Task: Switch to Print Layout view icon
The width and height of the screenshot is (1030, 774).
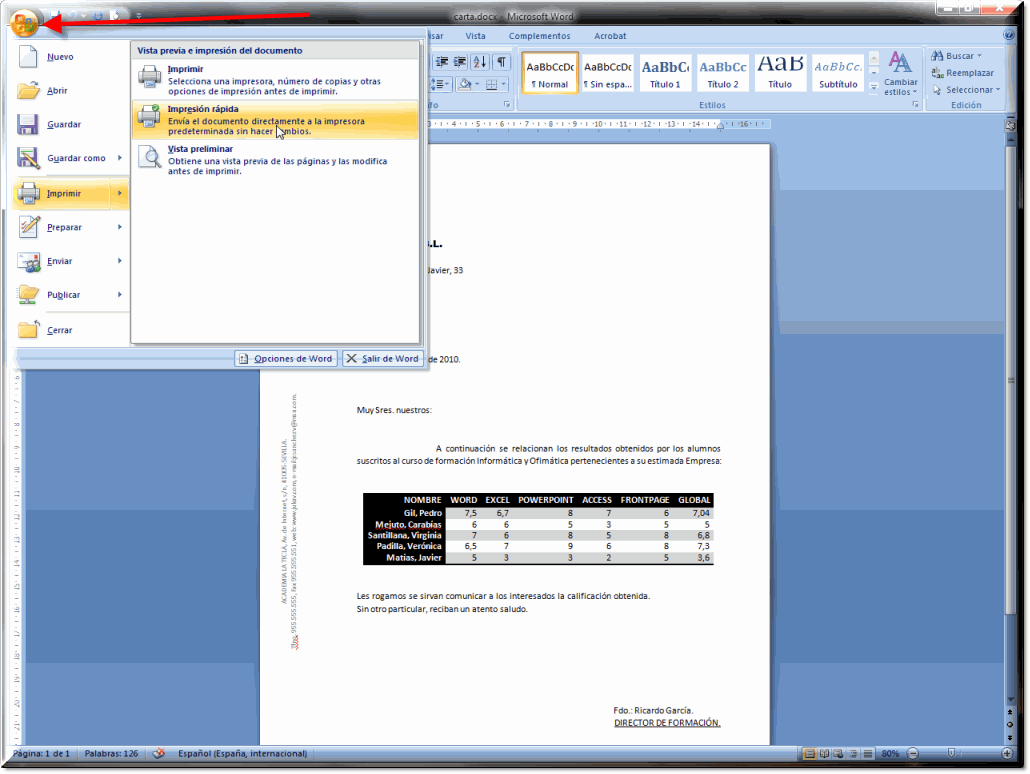Action: (810, 754)
